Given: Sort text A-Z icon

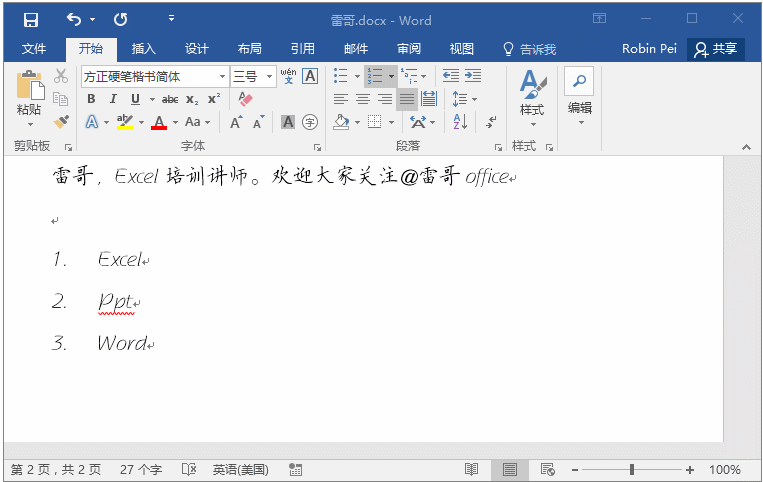Looking at the screenshot, I should click(460, 122).
